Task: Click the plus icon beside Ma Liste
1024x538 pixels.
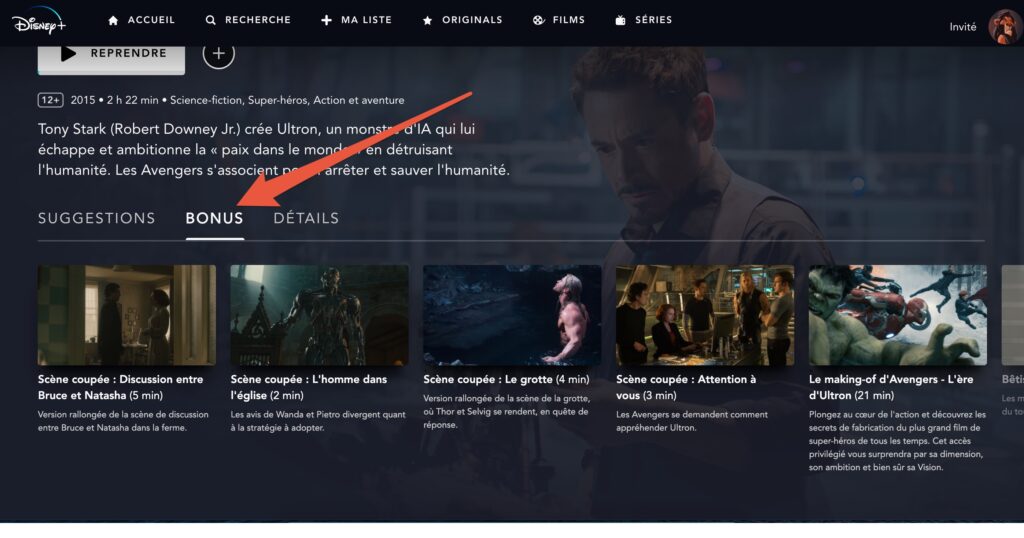Action: click(327, 20)
